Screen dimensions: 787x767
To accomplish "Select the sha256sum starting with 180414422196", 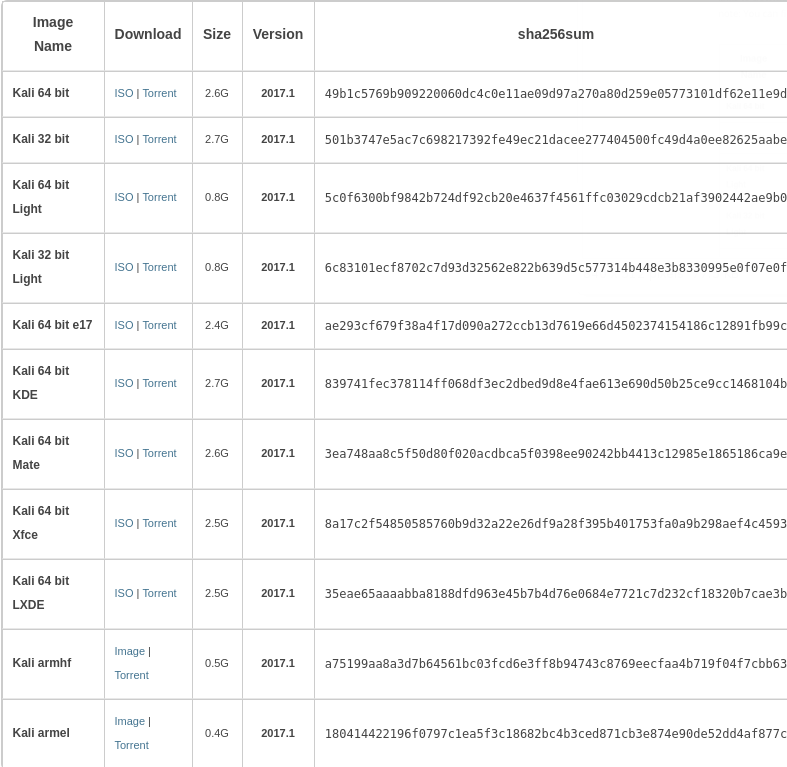I will 556,734.
